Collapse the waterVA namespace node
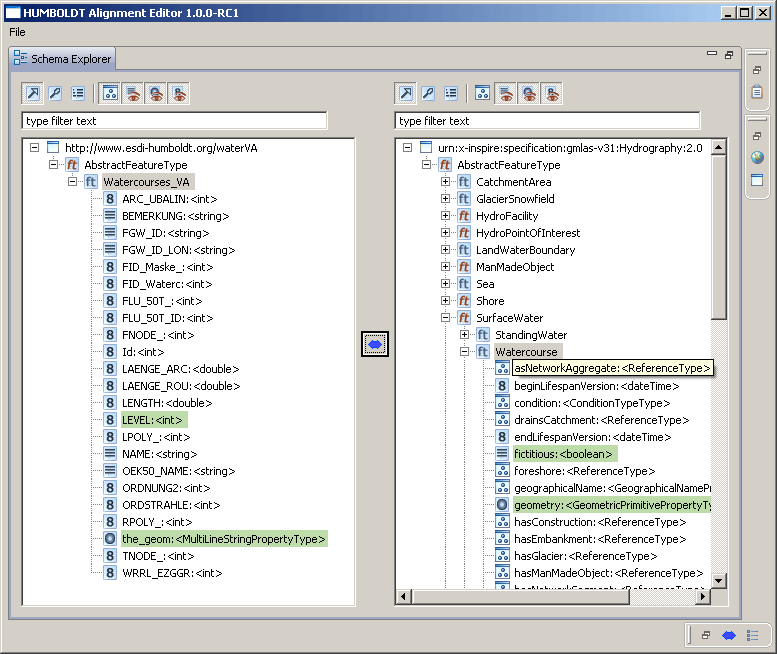777x654 pixels. tap(34, 148)
